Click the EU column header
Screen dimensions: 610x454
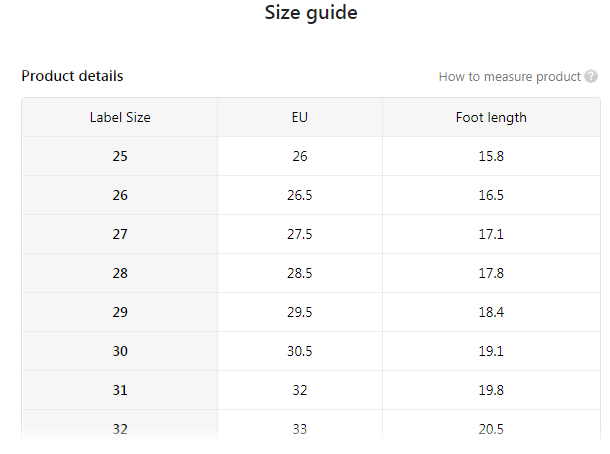click(300, 117)
